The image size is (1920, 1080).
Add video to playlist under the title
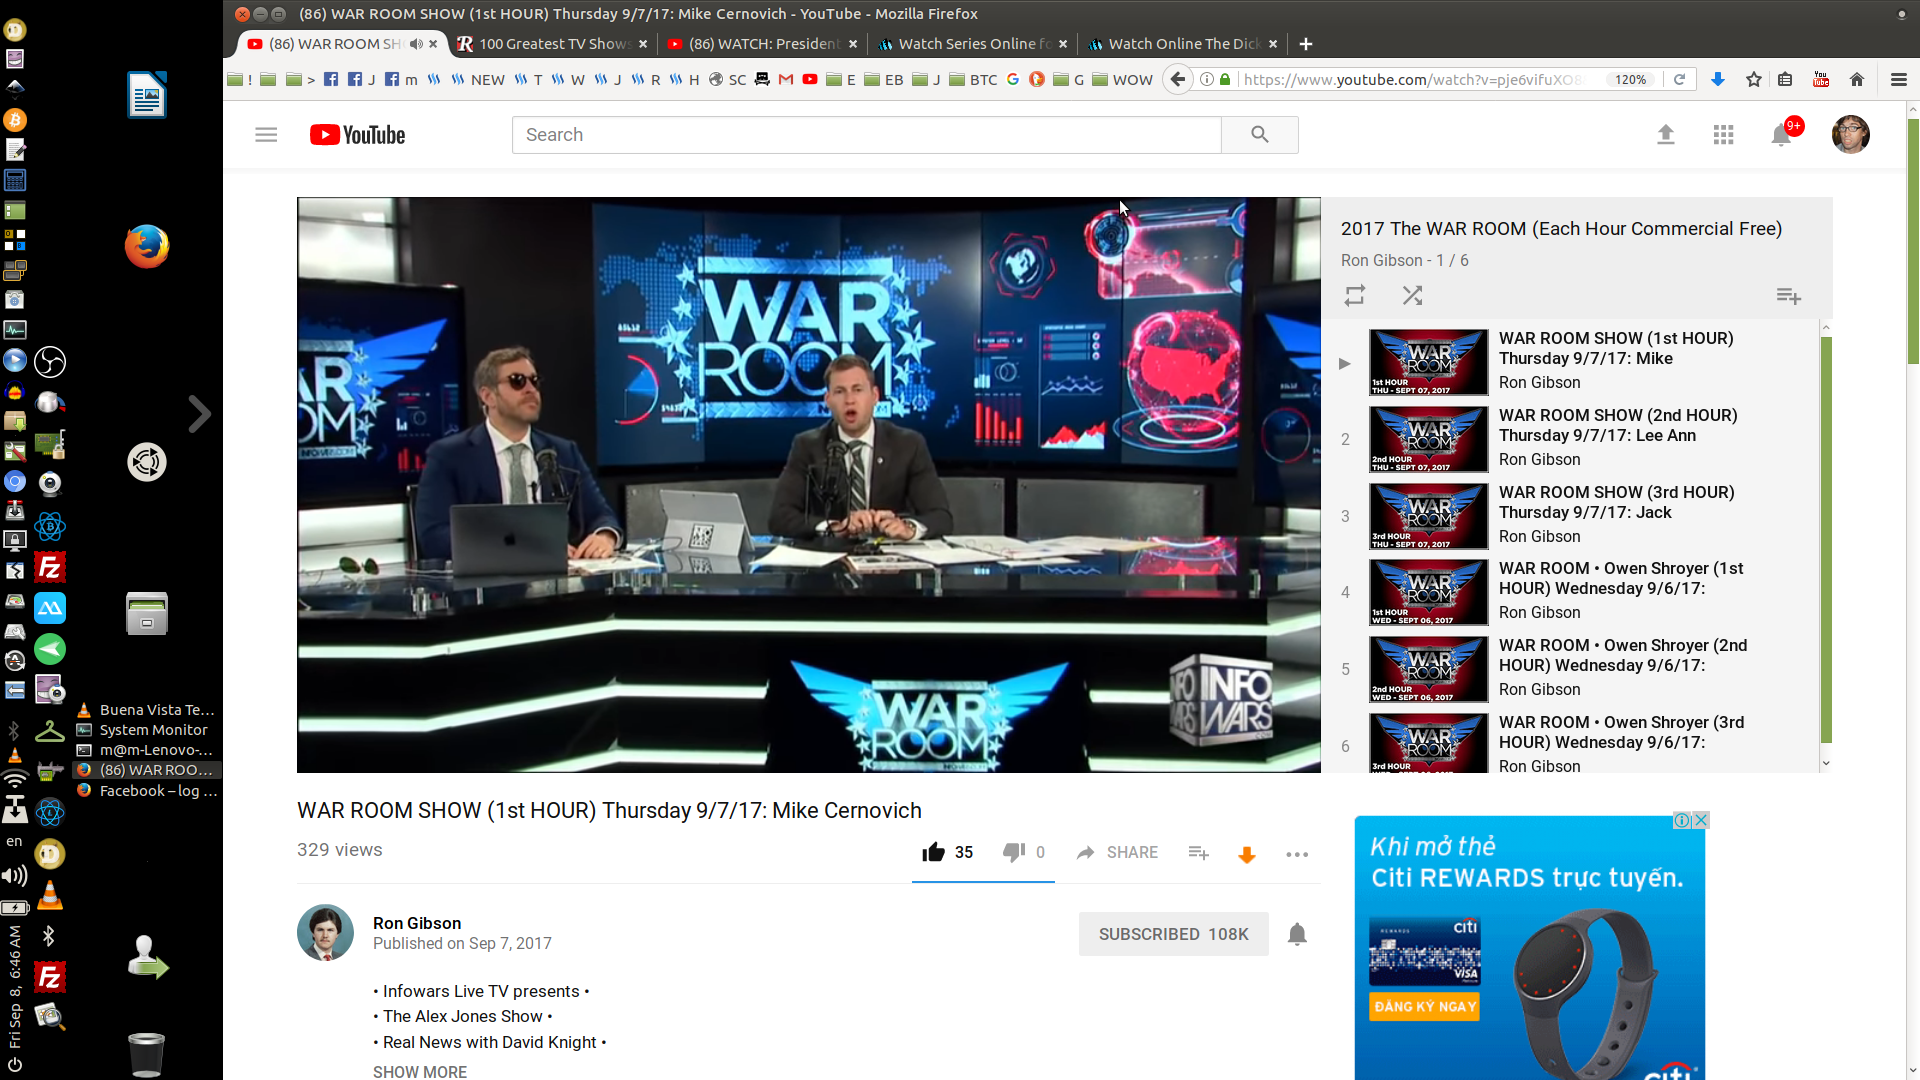[x=1199, y=853]
